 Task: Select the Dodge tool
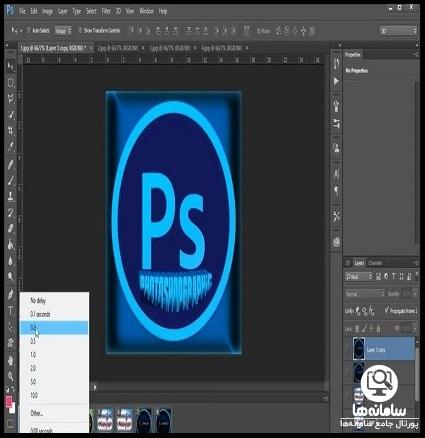click(11, 276)
